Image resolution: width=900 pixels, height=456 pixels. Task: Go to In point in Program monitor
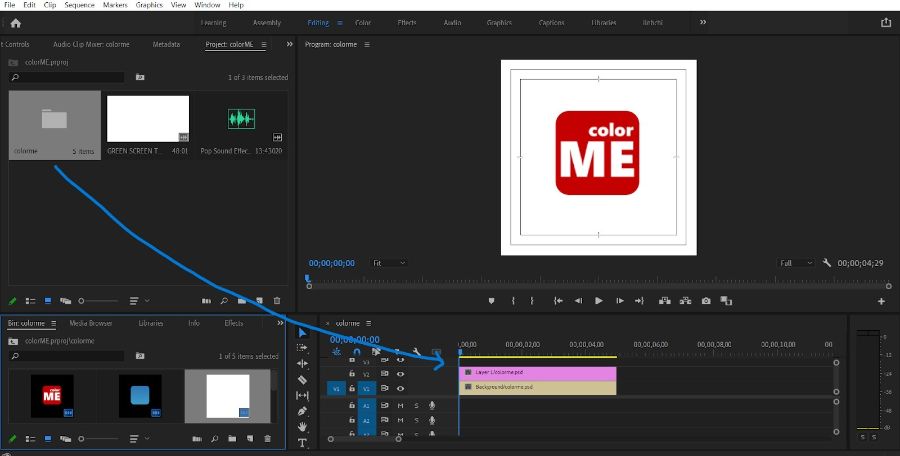(558, 301)
